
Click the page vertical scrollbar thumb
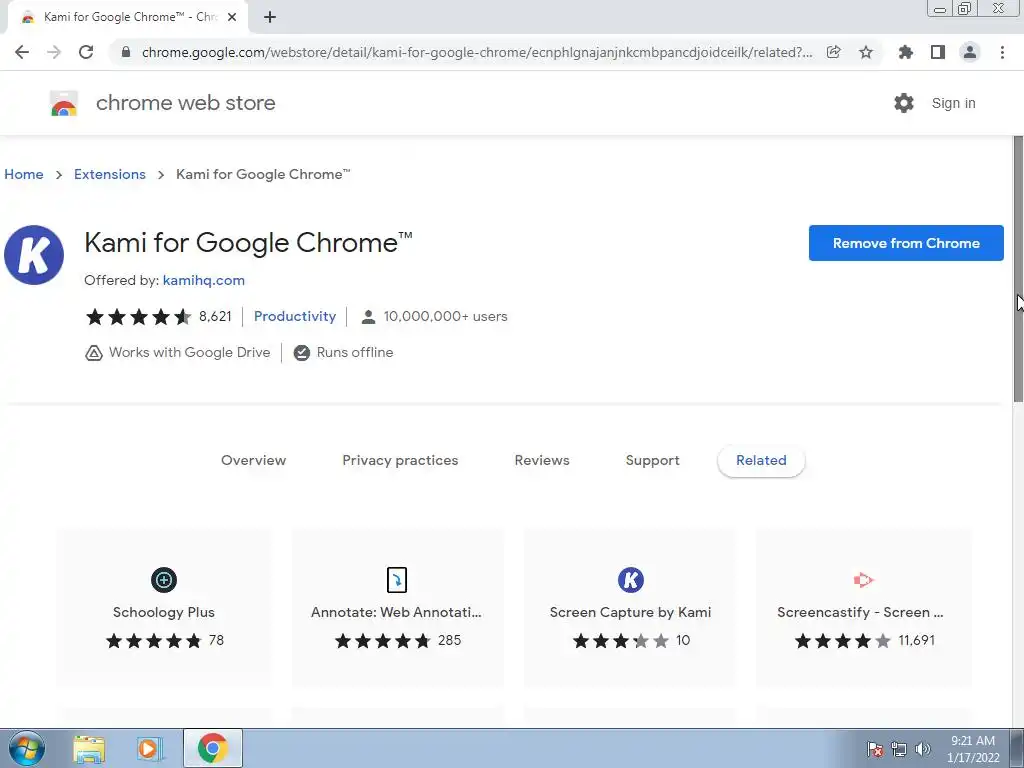tap(1018, 270)
